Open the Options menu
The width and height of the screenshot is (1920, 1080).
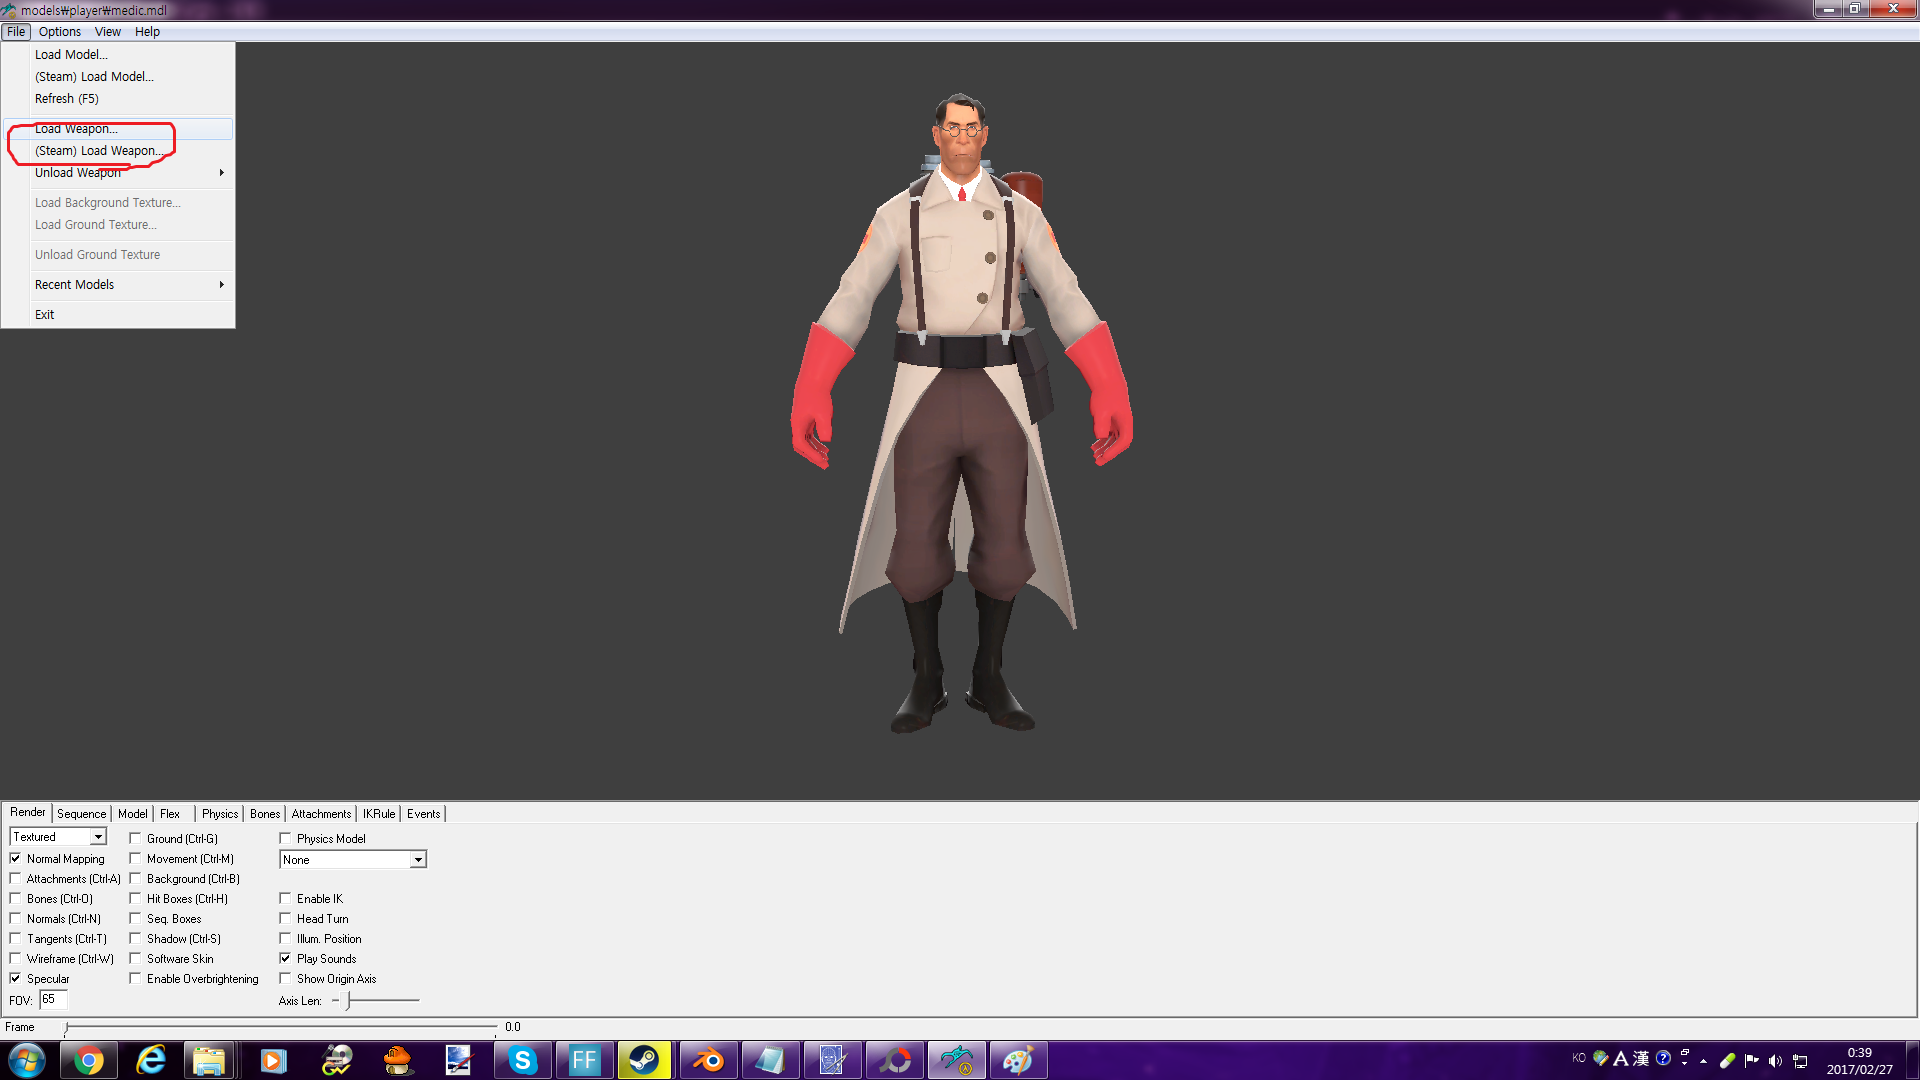(60, 32)
